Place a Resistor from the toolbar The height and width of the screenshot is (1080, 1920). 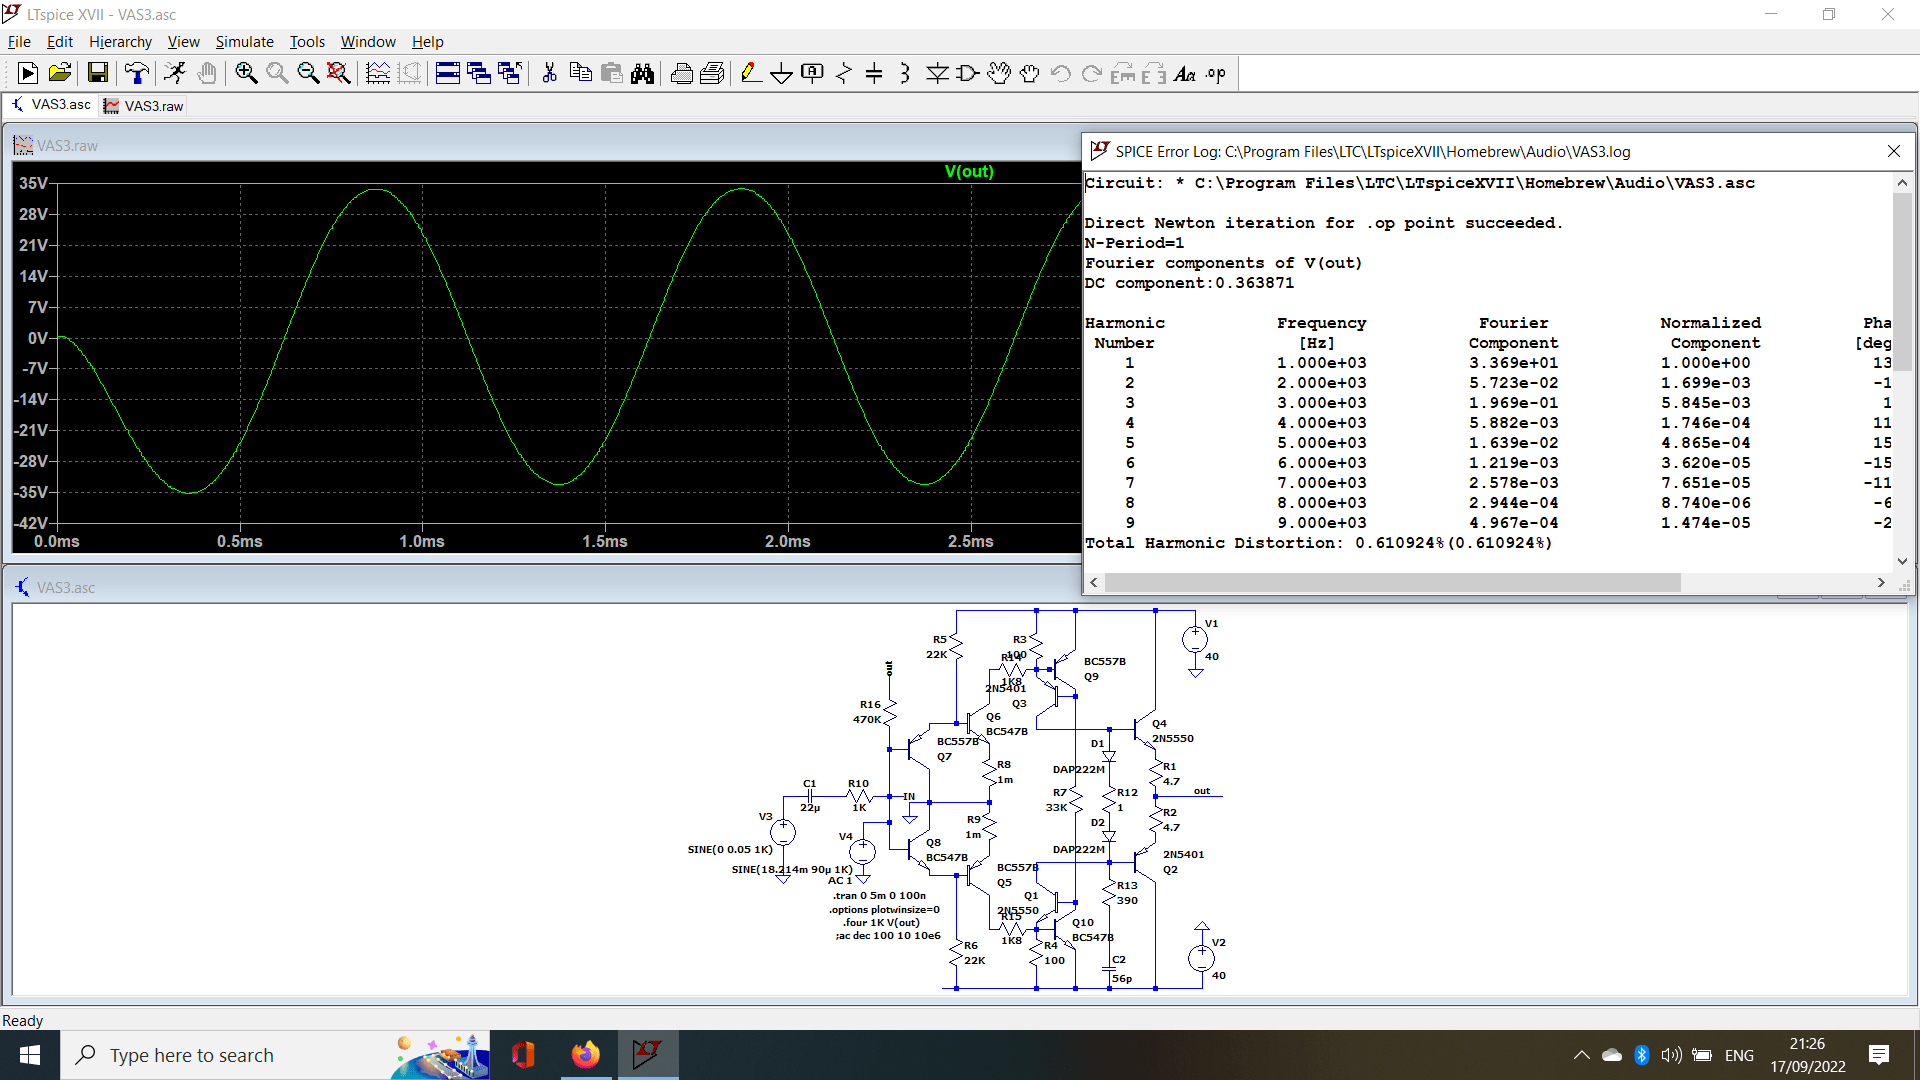844,73
